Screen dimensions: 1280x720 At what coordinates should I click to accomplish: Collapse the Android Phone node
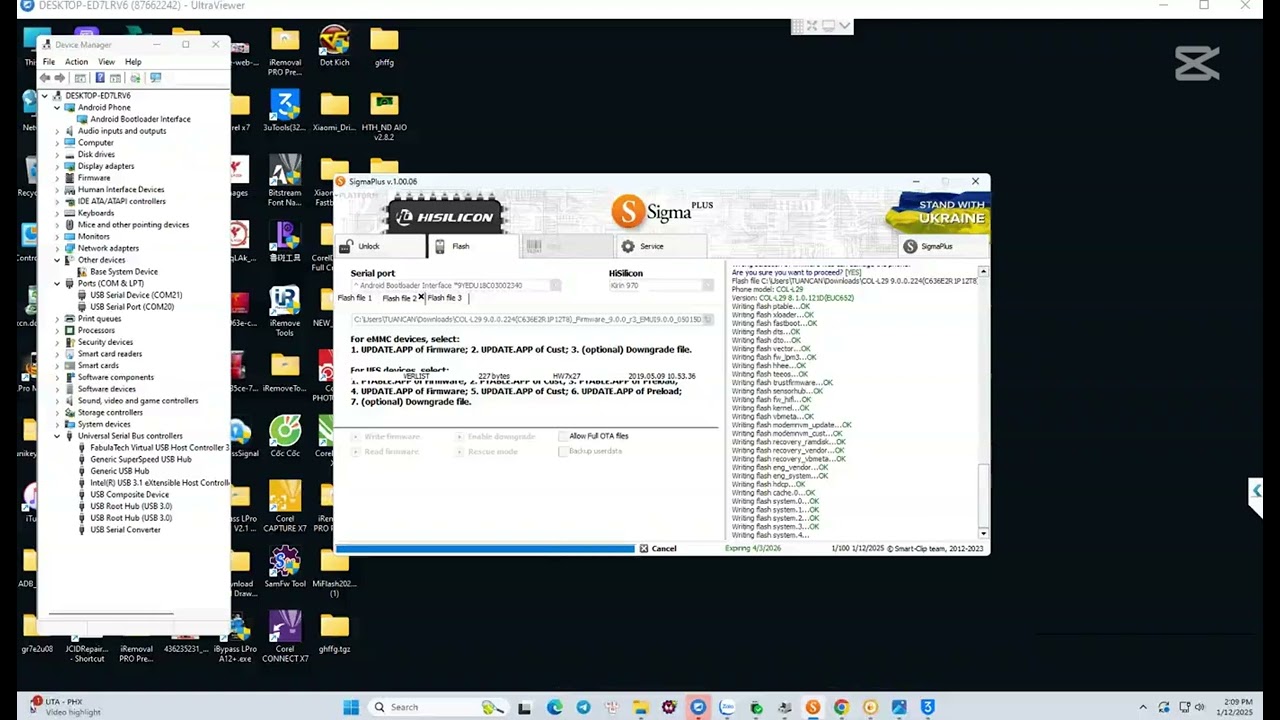coord(57,107)
